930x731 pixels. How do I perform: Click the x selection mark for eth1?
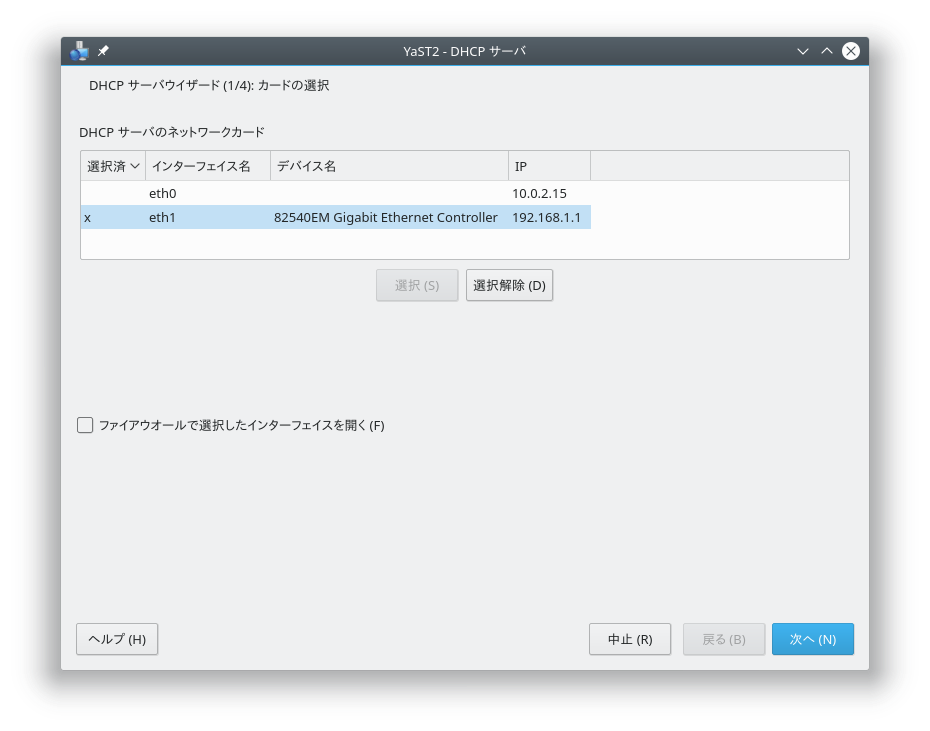(88, 217)
